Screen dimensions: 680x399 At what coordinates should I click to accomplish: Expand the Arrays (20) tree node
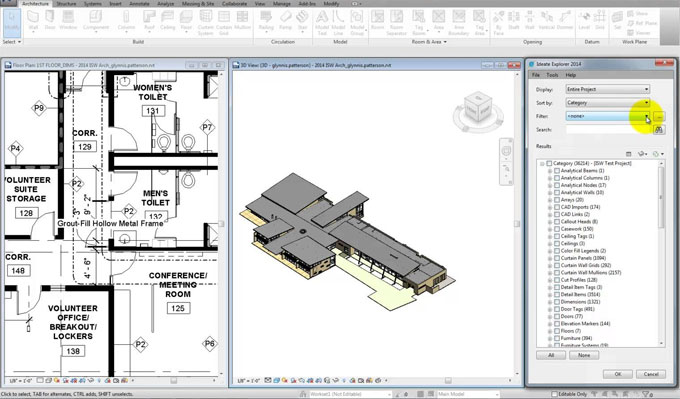pyautogui.click(x=550, y=200)
